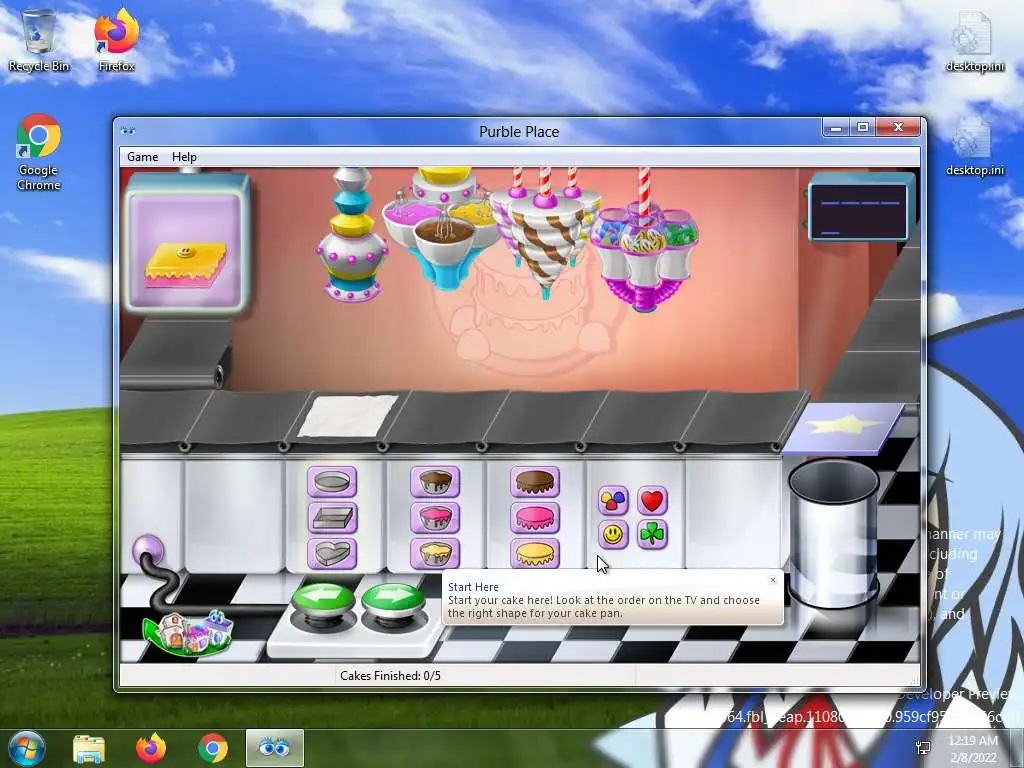Screen dimensions: 1024x768
Task: Select the Google Chrome desktop shortcut
Action: [x=39, y=153]
